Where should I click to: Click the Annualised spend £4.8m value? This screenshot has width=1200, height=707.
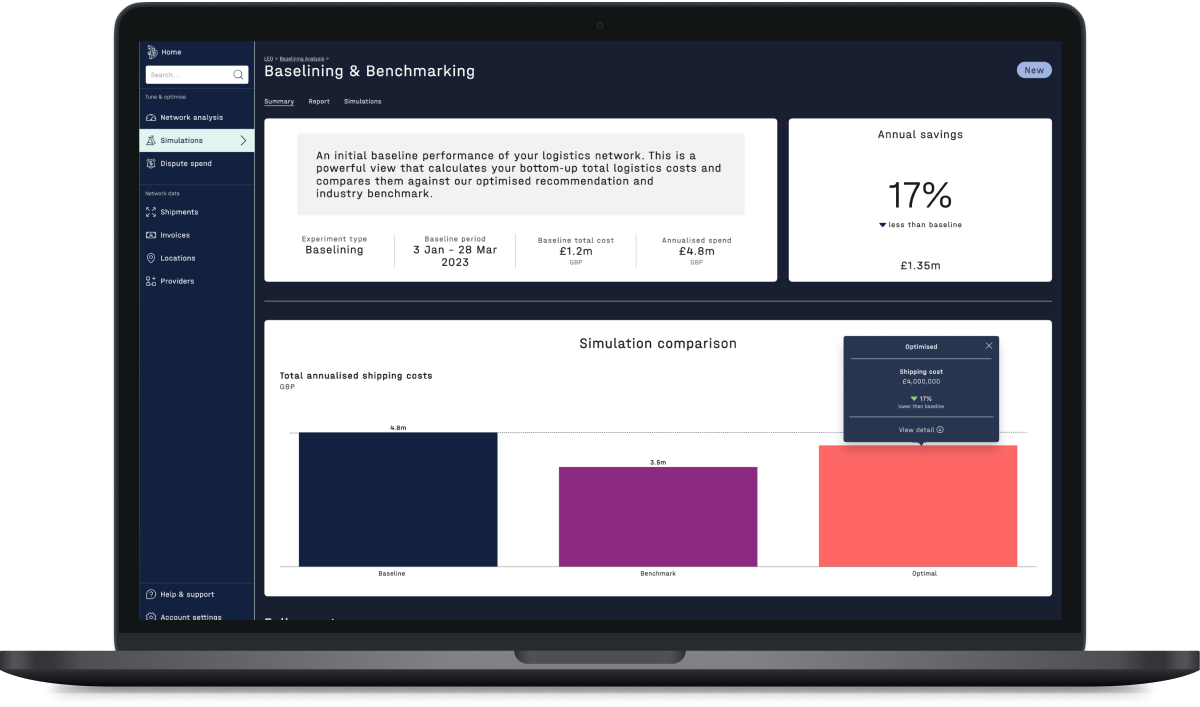[696, 251]
